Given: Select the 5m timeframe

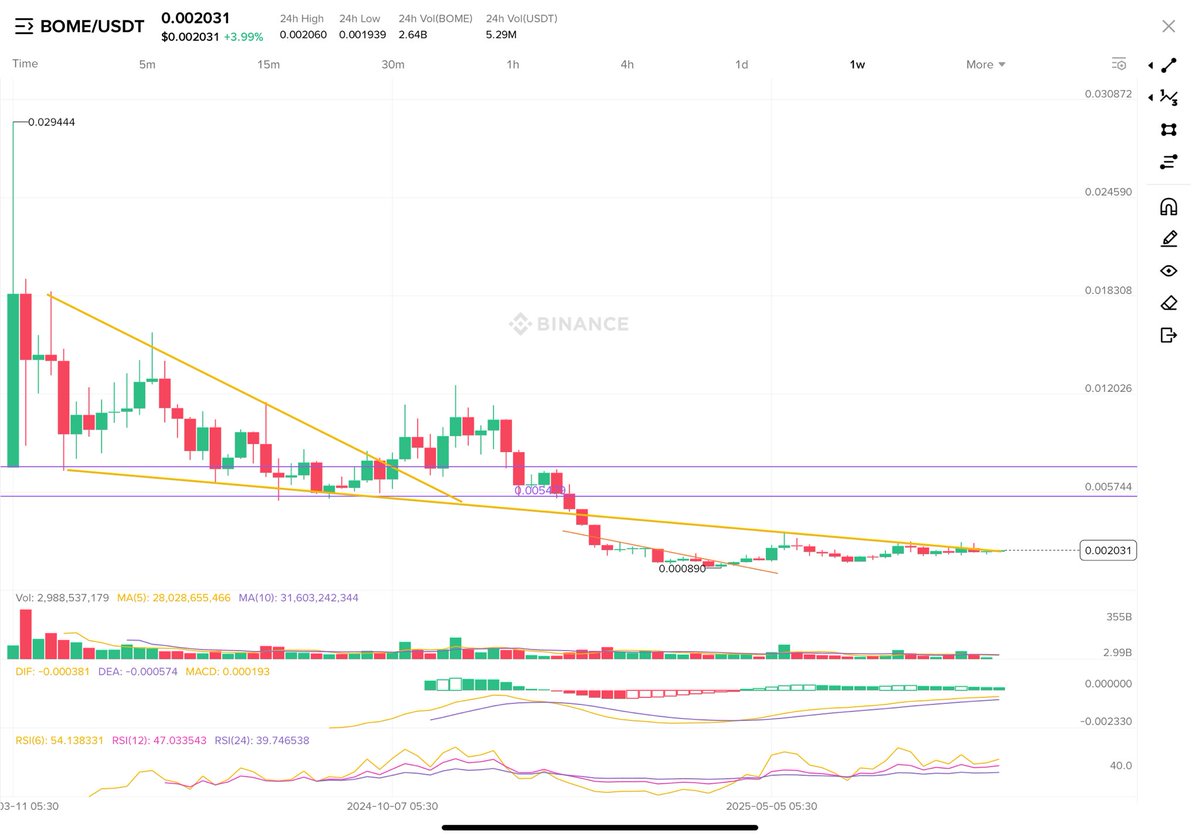Looking at the screenshot, I should [x=147, y=64].
